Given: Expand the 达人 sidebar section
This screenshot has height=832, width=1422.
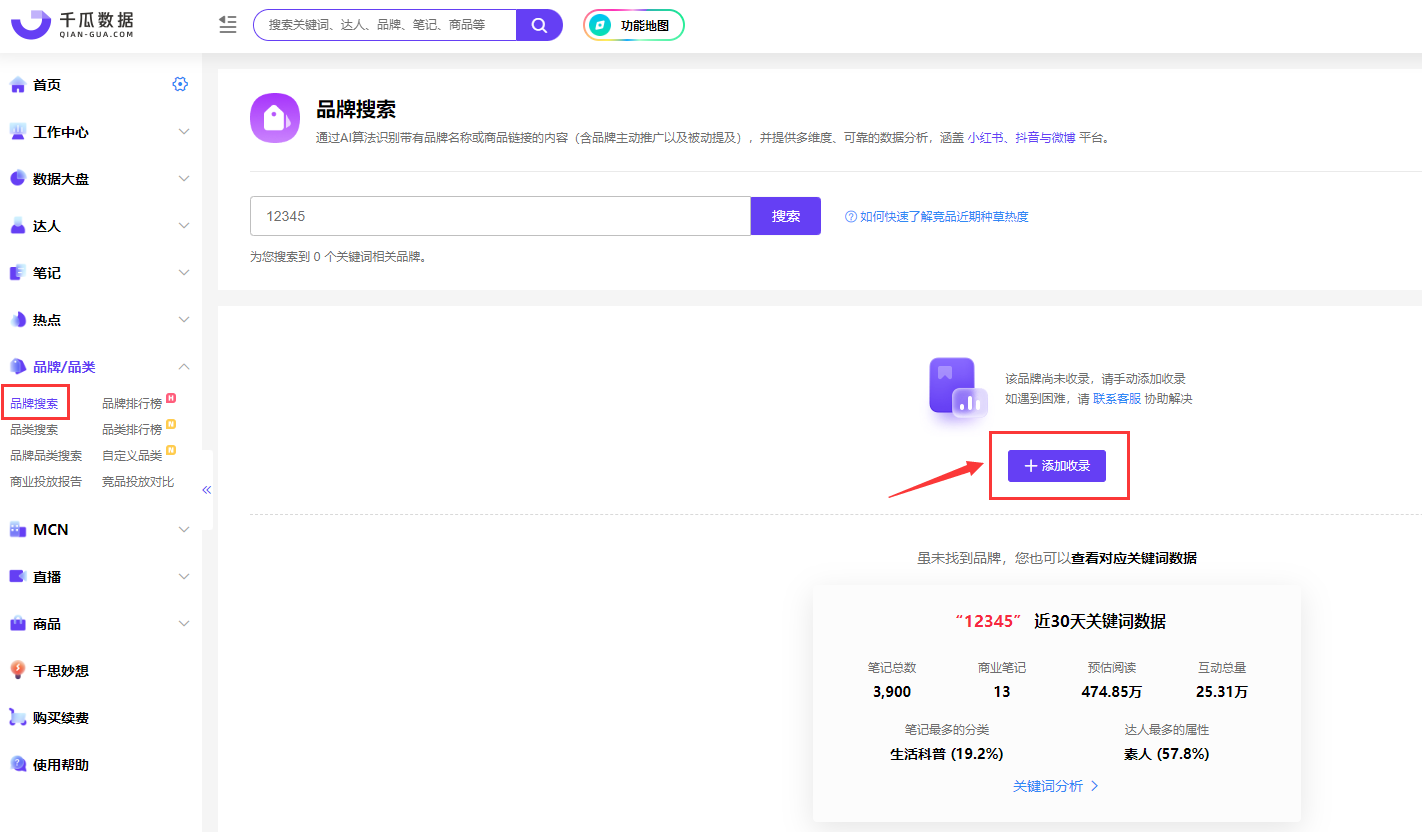Looking at the screenshot, I should (x=183, y=225).
